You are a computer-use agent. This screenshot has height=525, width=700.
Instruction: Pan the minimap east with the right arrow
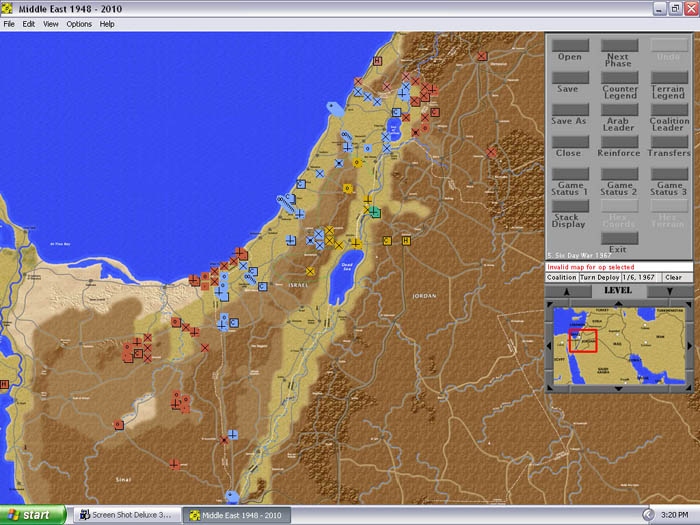coord(689,346)
